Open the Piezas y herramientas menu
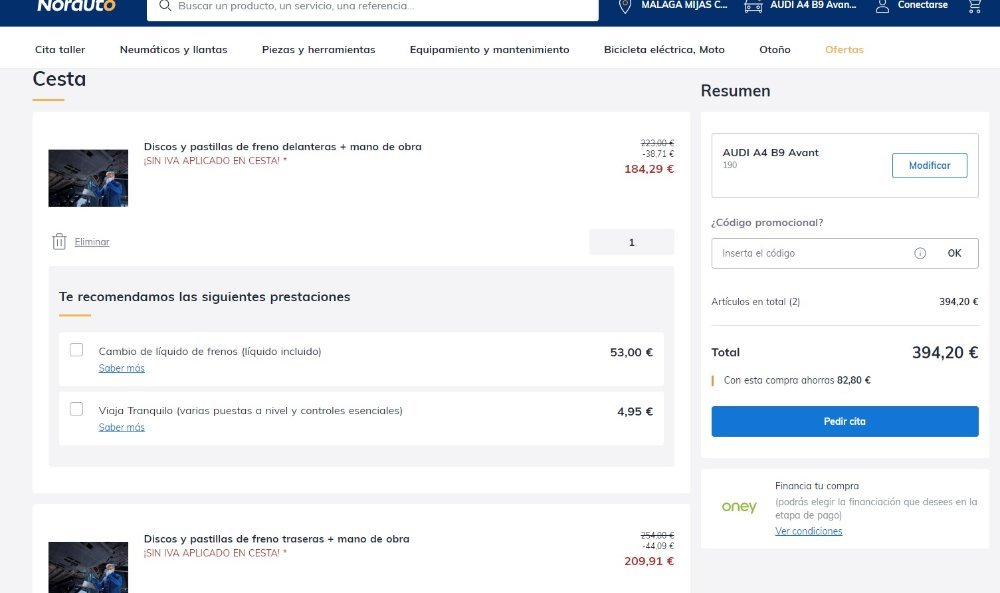 point(318,50)
